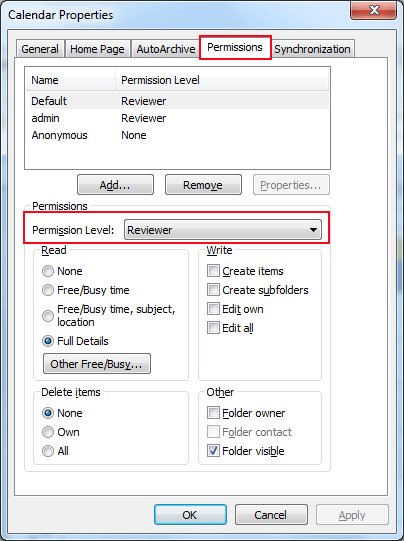Select Free/Busy time, subject, location option

48,316
